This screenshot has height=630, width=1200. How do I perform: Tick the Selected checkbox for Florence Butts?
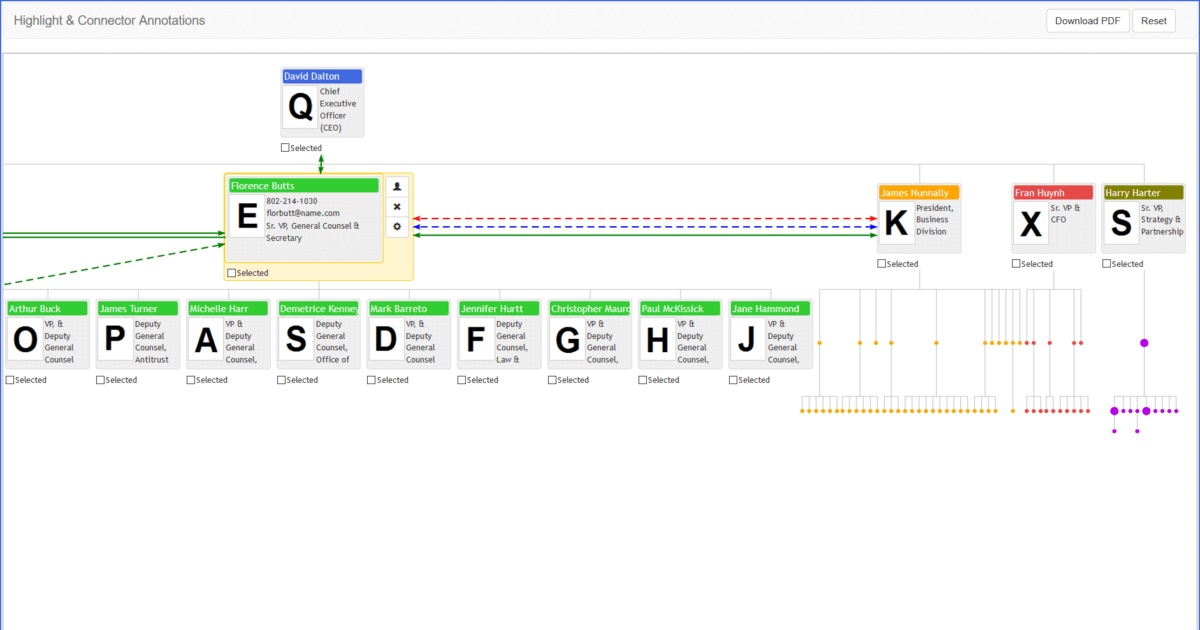(232, 273)
